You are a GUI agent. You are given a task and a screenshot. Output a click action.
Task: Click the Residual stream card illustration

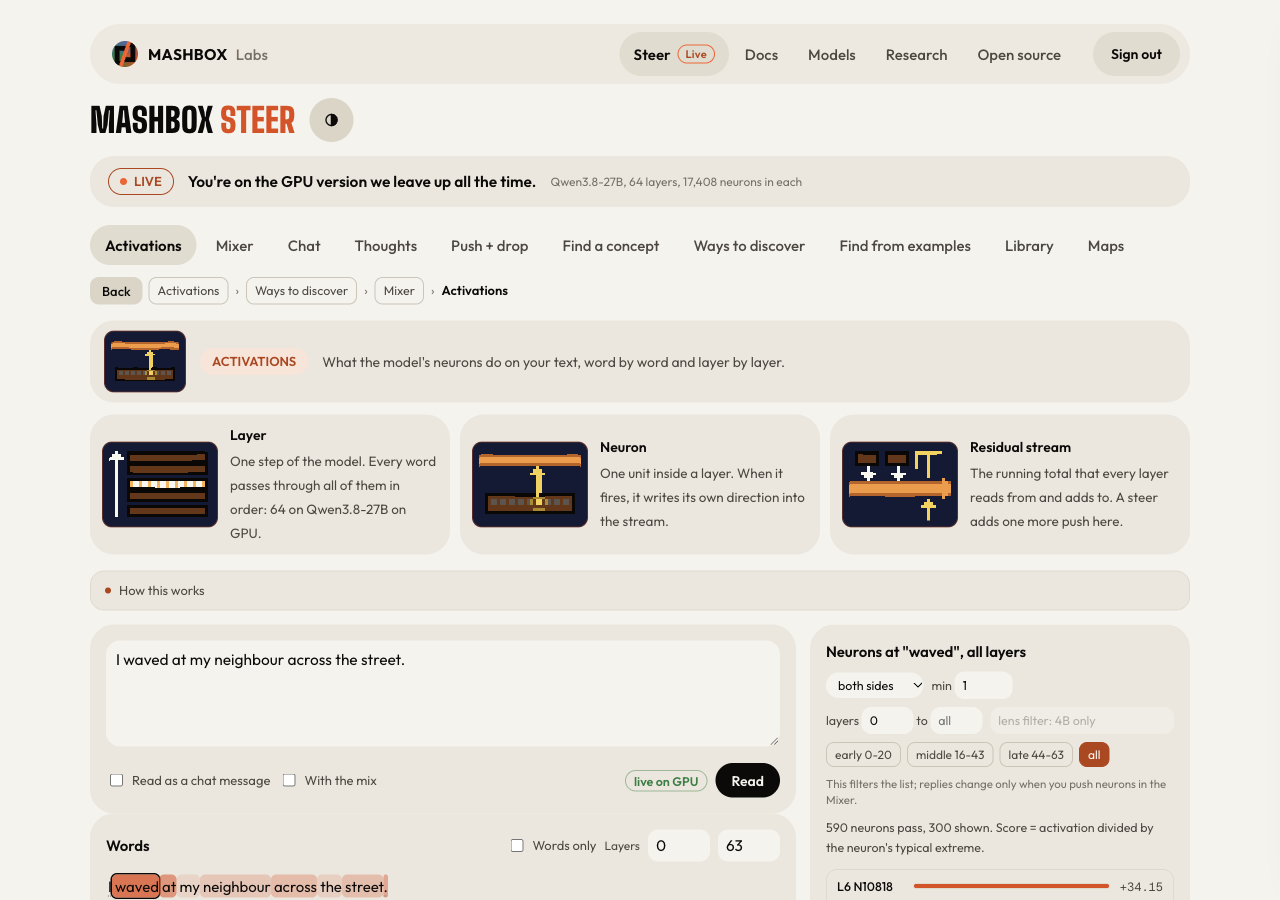pos(900,484)
